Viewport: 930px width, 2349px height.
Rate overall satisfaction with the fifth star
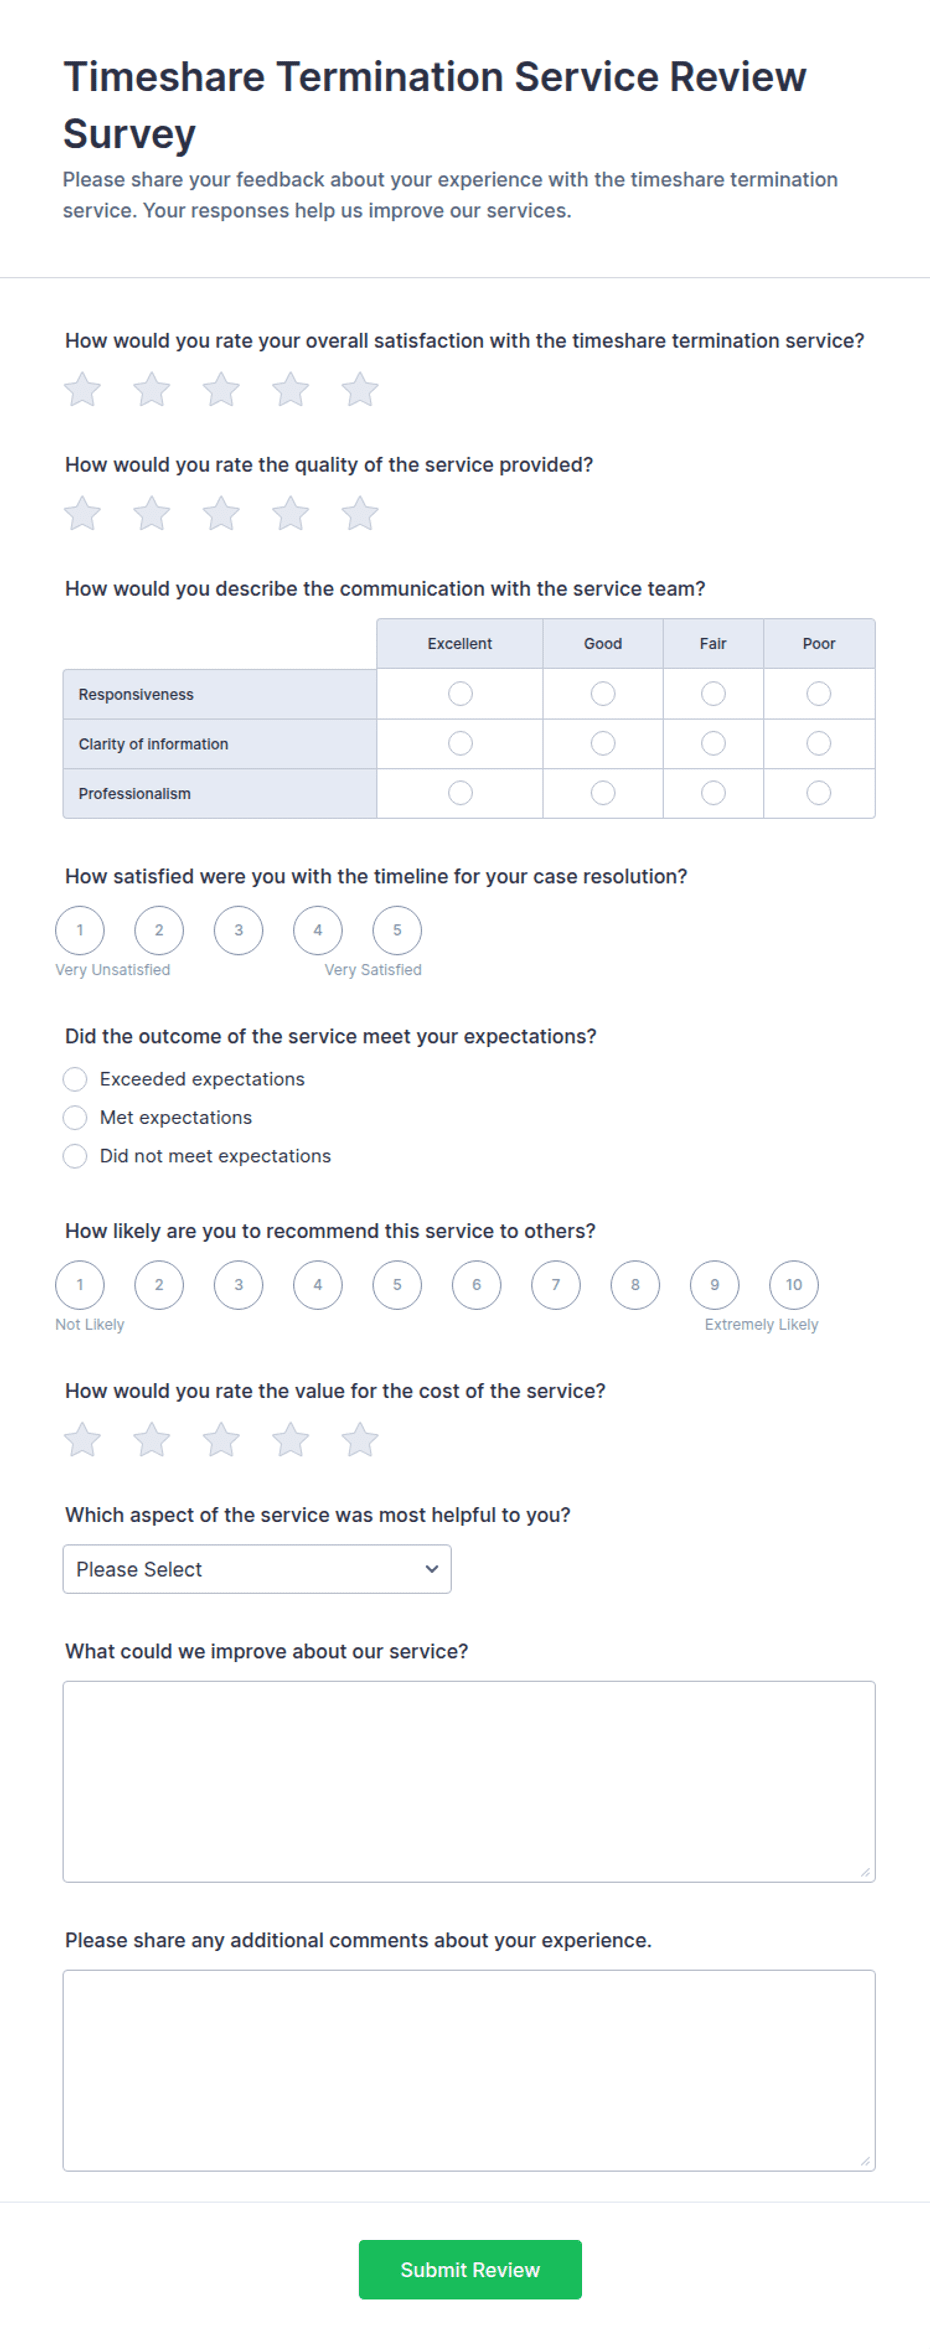point(360,390)
